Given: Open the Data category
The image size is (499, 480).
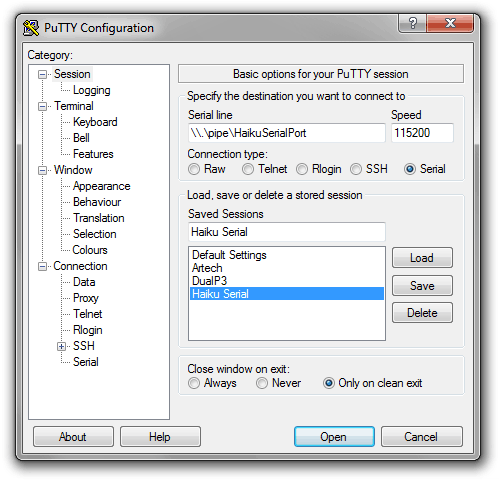Looking at the screenshot, I should [84, 282].
